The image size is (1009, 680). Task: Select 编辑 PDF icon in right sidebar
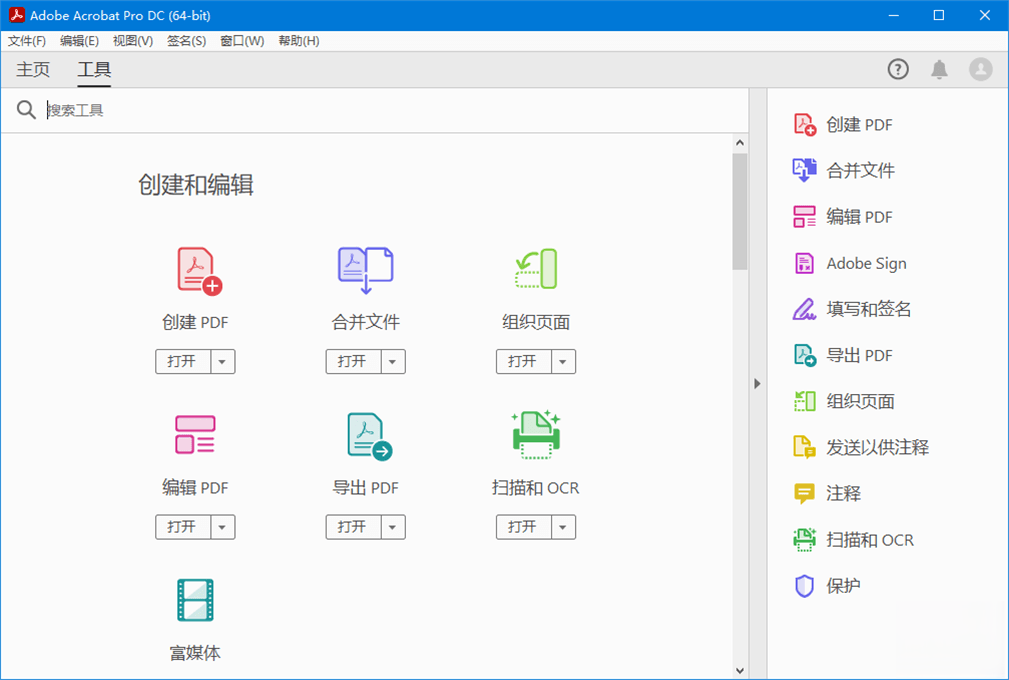[x=804, y=217]
